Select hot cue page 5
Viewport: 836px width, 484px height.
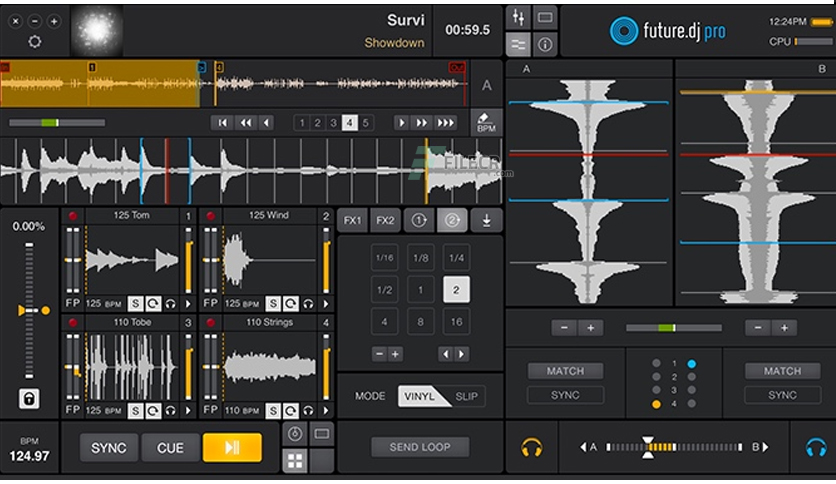366,123
